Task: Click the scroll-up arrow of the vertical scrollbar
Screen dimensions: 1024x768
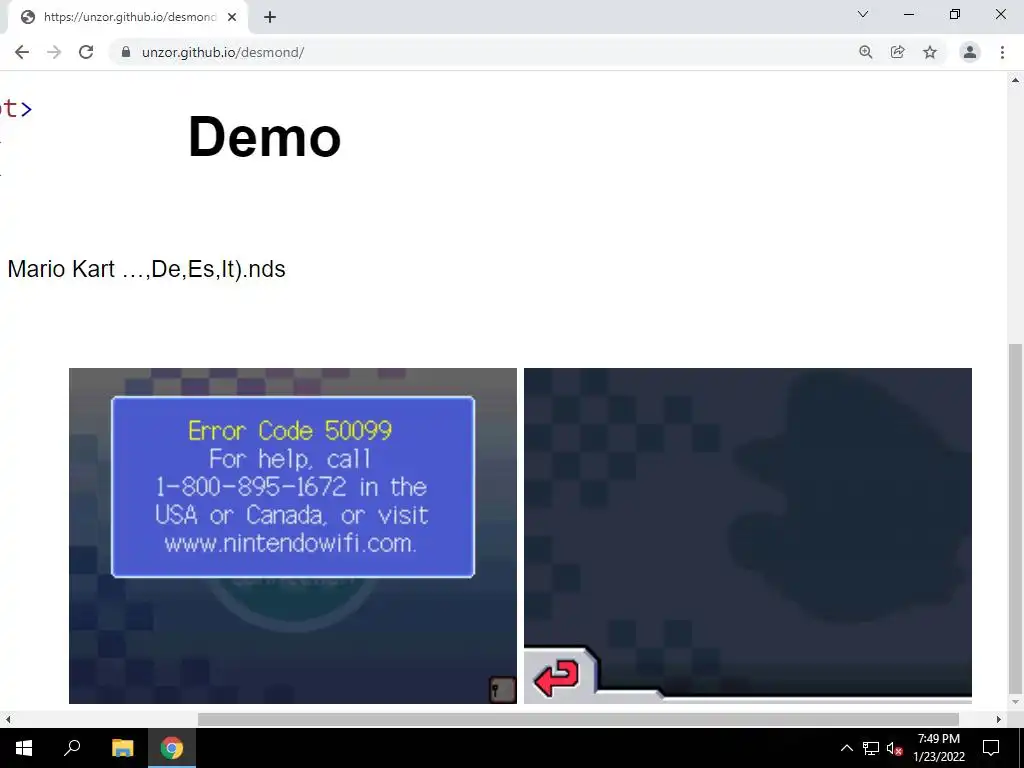Action: 1015,80
